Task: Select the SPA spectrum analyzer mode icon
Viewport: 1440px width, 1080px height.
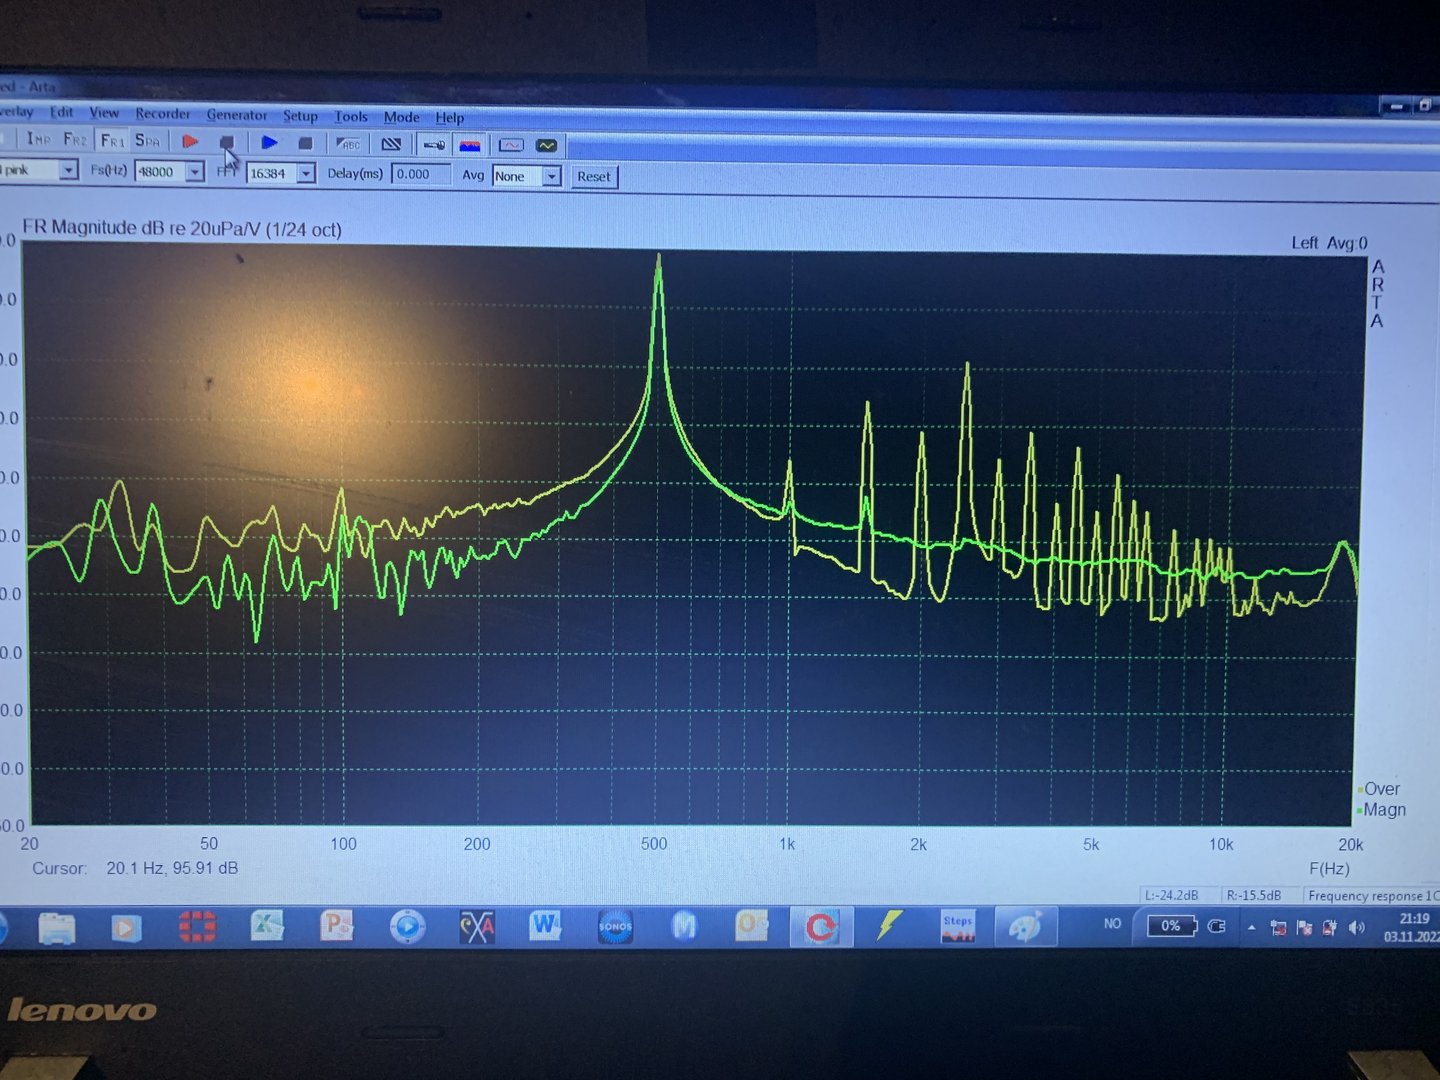Action: (147, 140)
